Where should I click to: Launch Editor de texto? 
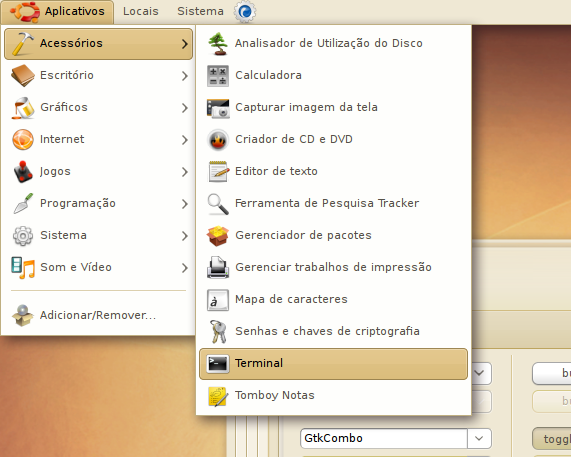coord(333,172)
